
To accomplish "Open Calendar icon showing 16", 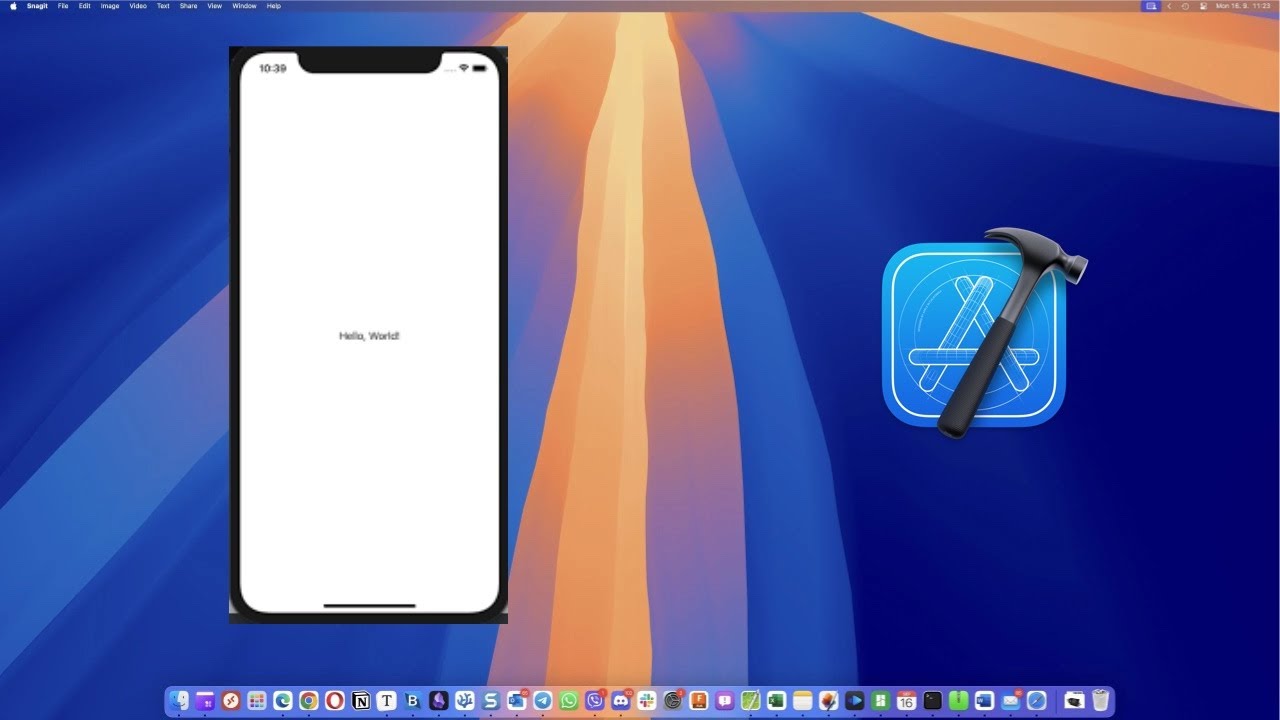I will click(x=906, y=701).
